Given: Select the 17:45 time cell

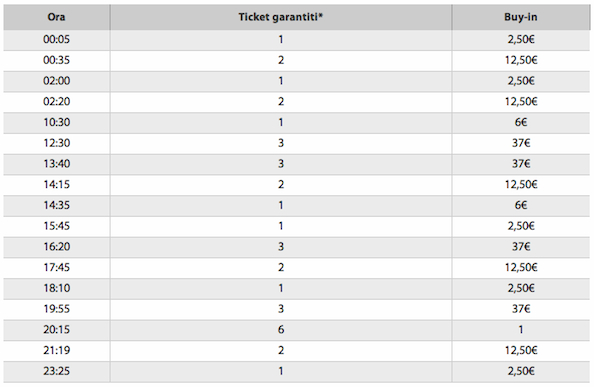Looking at the screenshot, I should click(56, 267).
